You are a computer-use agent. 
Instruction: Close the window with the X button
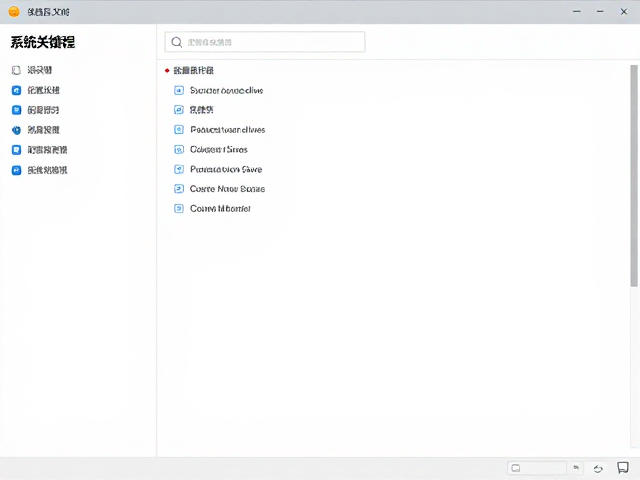(624, 12)
